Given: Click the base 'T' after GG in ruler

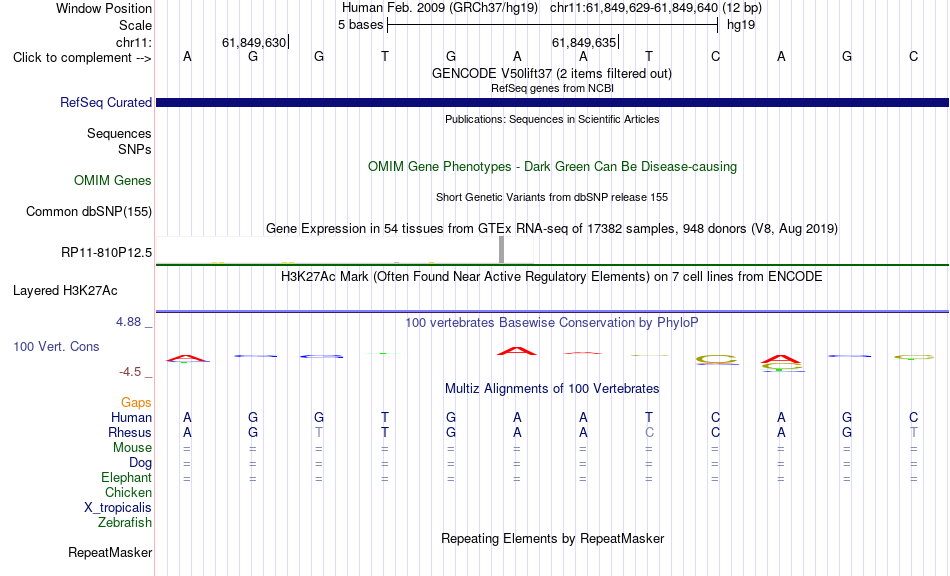Looking at the screenshot, I should click(x=385, y=56).
